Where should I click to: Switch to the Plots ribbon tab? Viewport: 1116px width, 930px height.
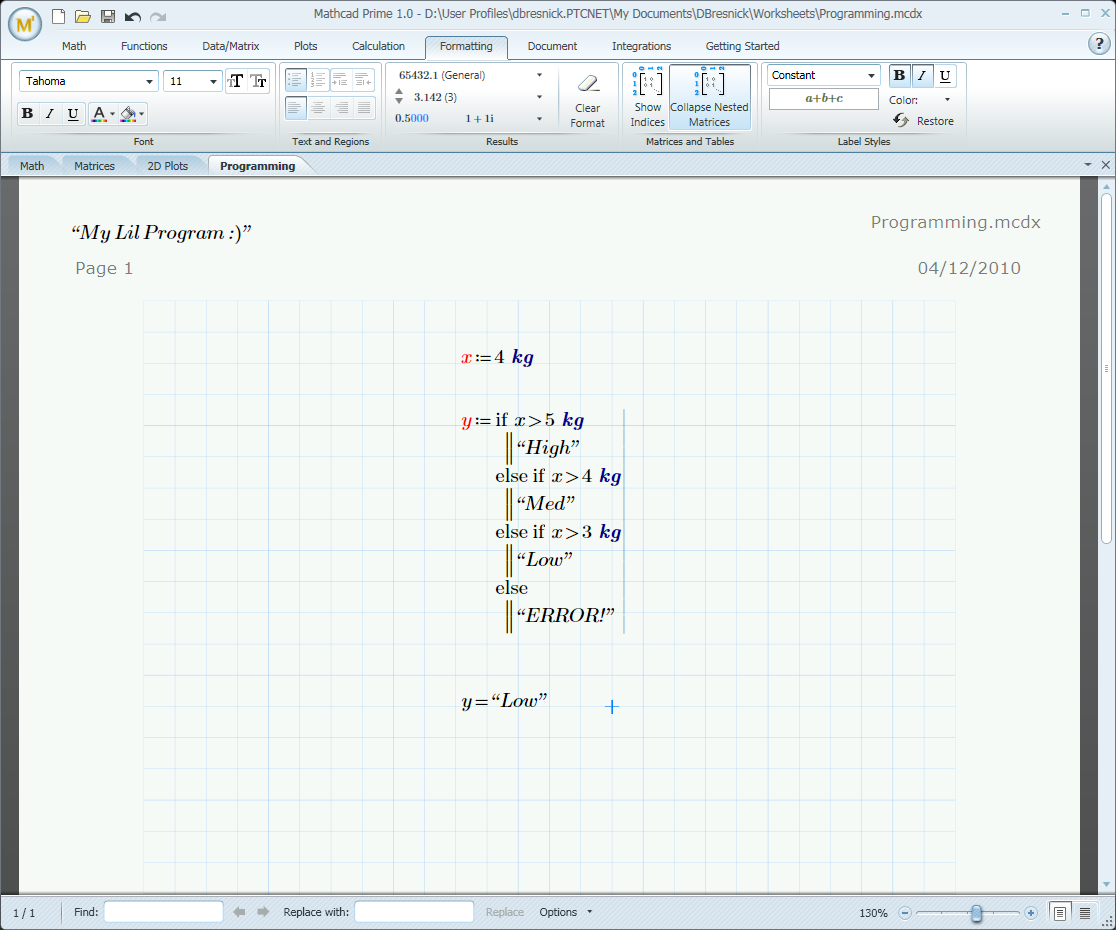point(306,46)
